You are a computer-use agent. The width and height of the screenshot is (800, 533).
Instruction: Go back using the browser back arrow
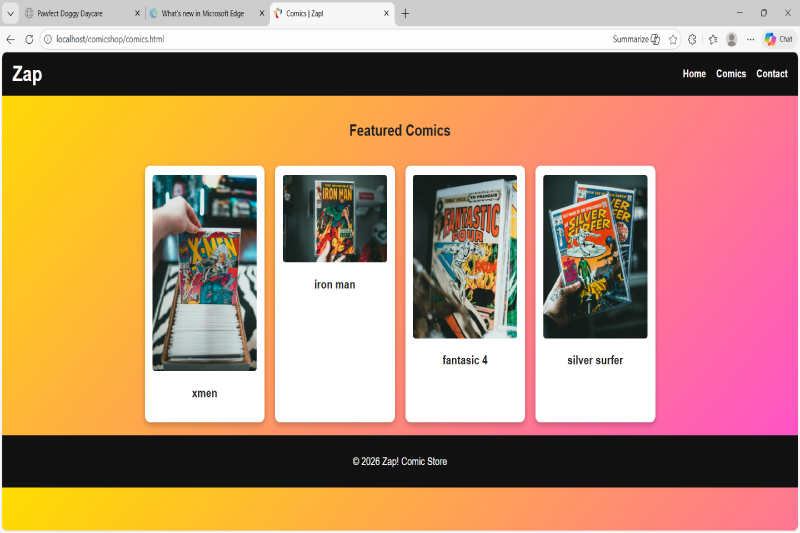coord(10,39)
